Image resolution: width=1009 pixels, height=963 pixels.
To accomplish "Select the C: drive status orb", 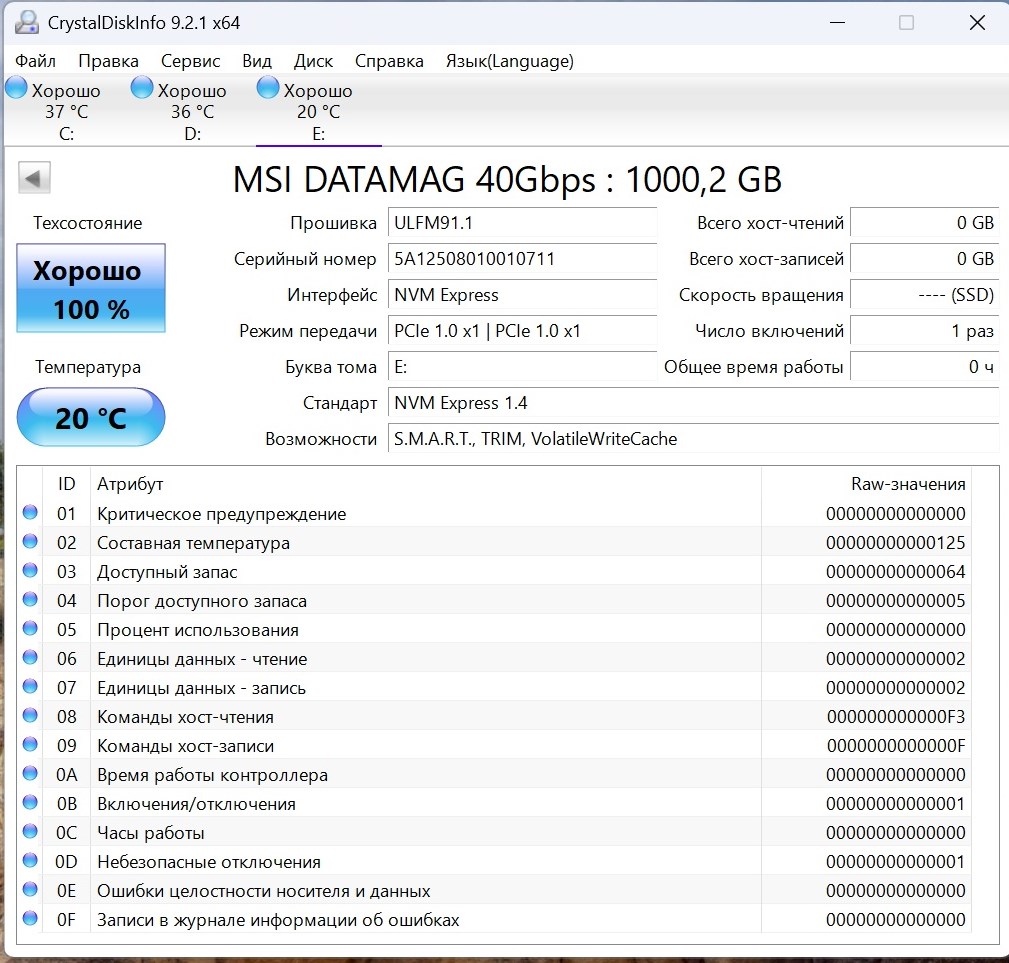I will pos(17,88).
